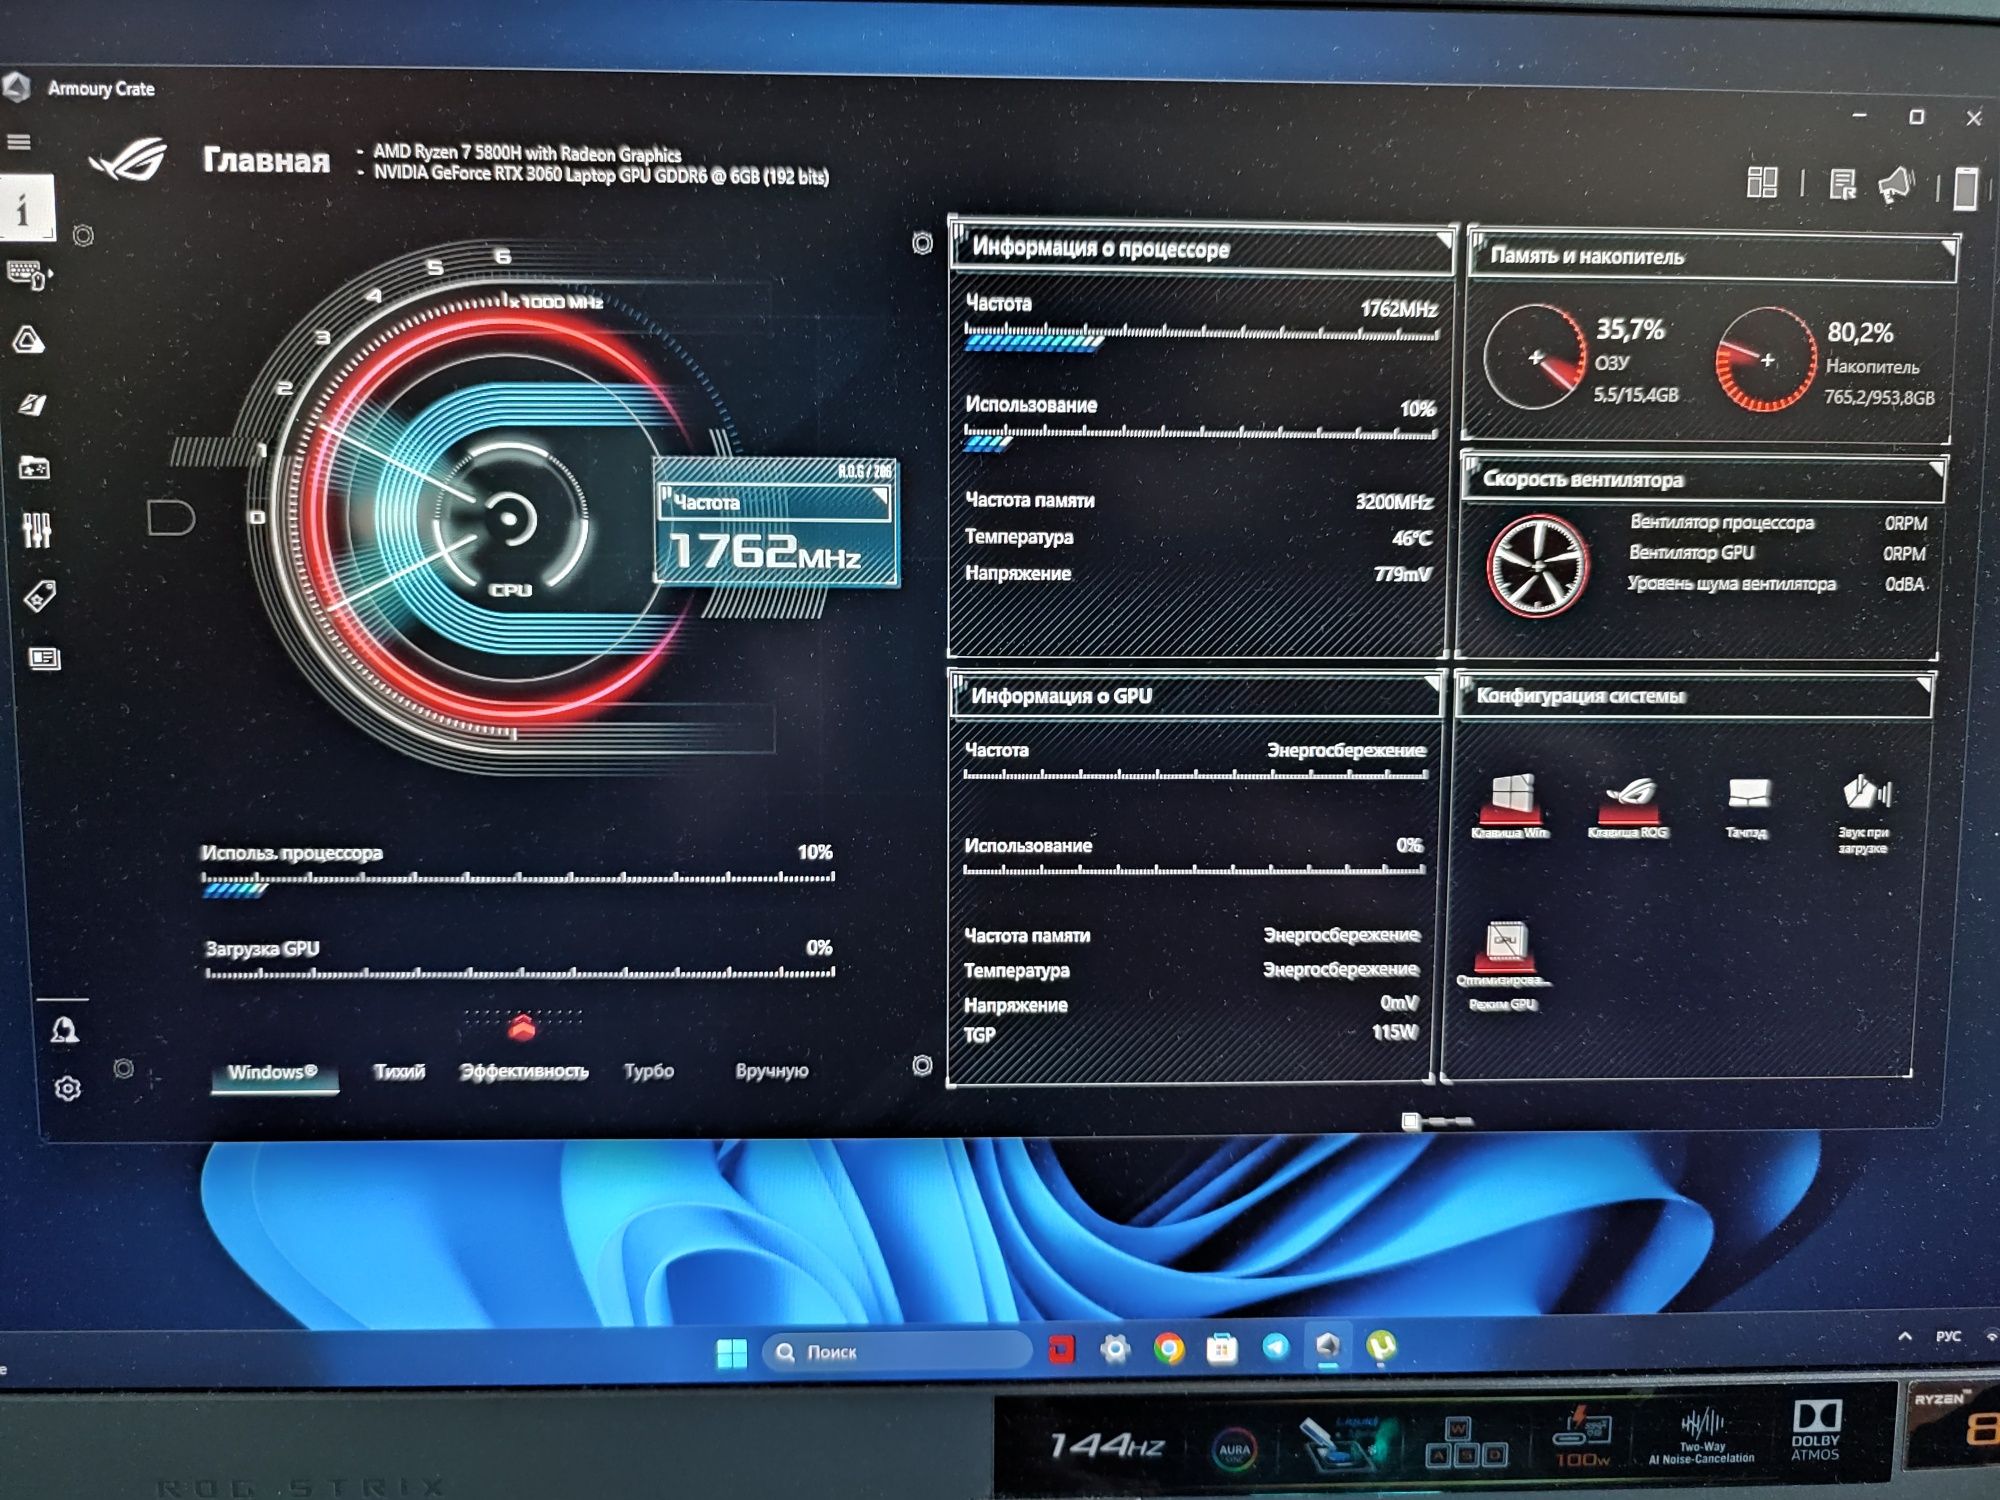Click gear icon beside Информация о процессоре panel

922,243
